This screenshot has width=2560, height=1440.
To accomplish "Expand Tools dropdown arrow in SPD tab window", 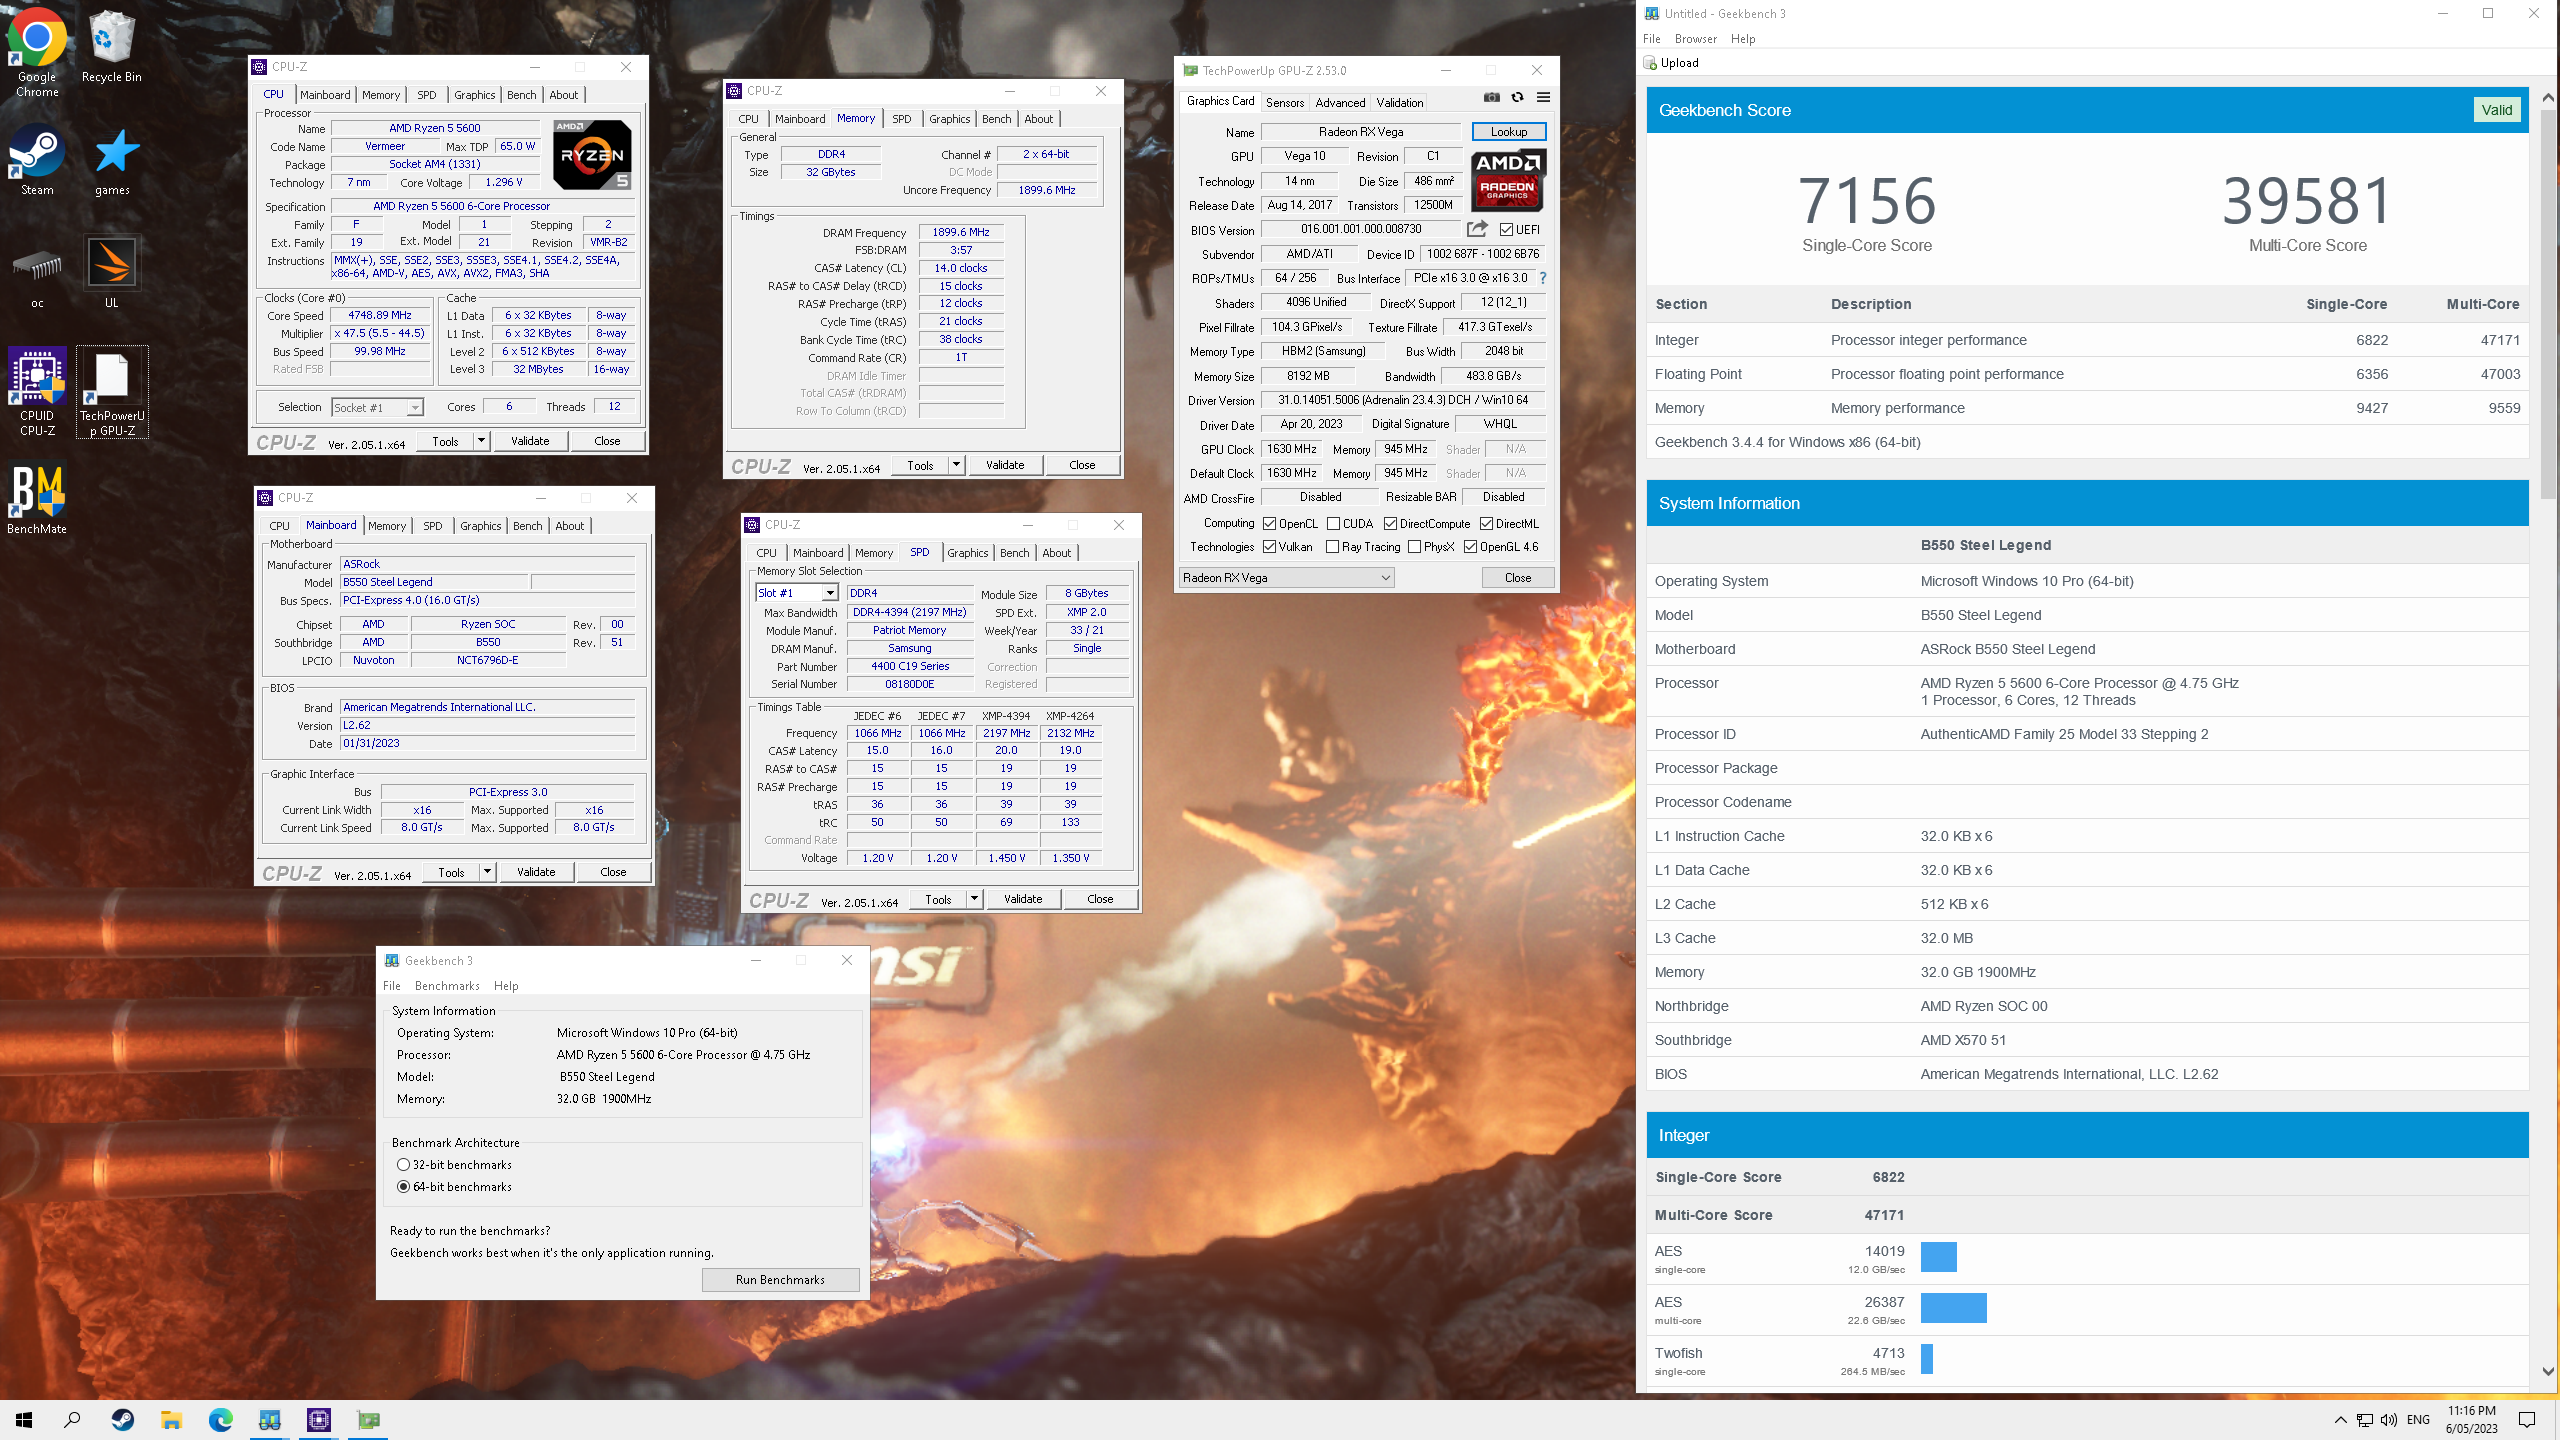I will [974, 899].
